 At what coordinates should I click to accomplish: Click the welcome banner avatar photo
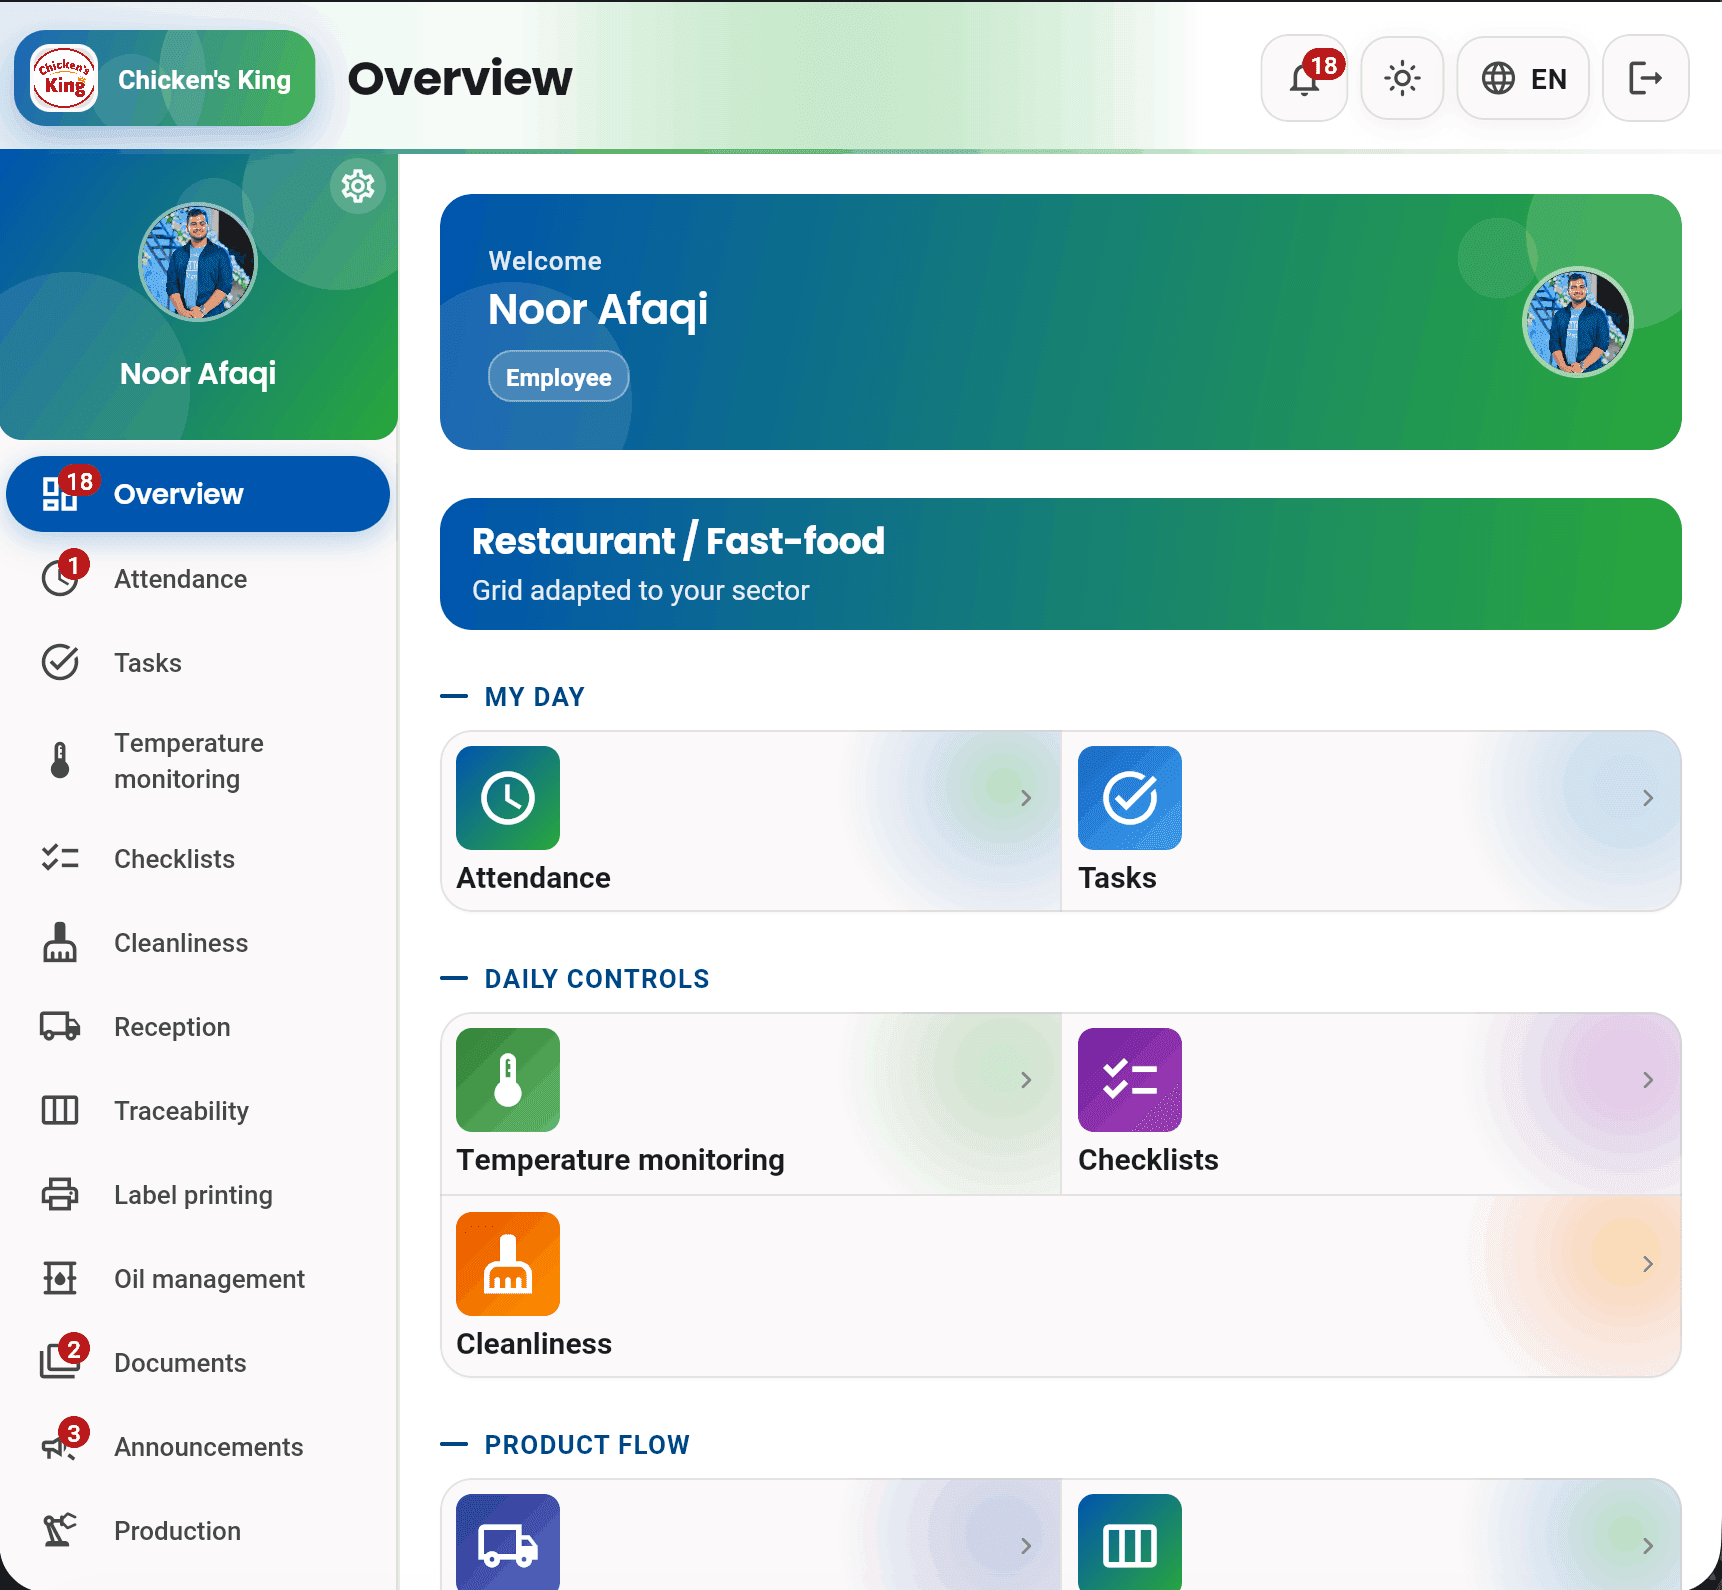[1578, 322]
